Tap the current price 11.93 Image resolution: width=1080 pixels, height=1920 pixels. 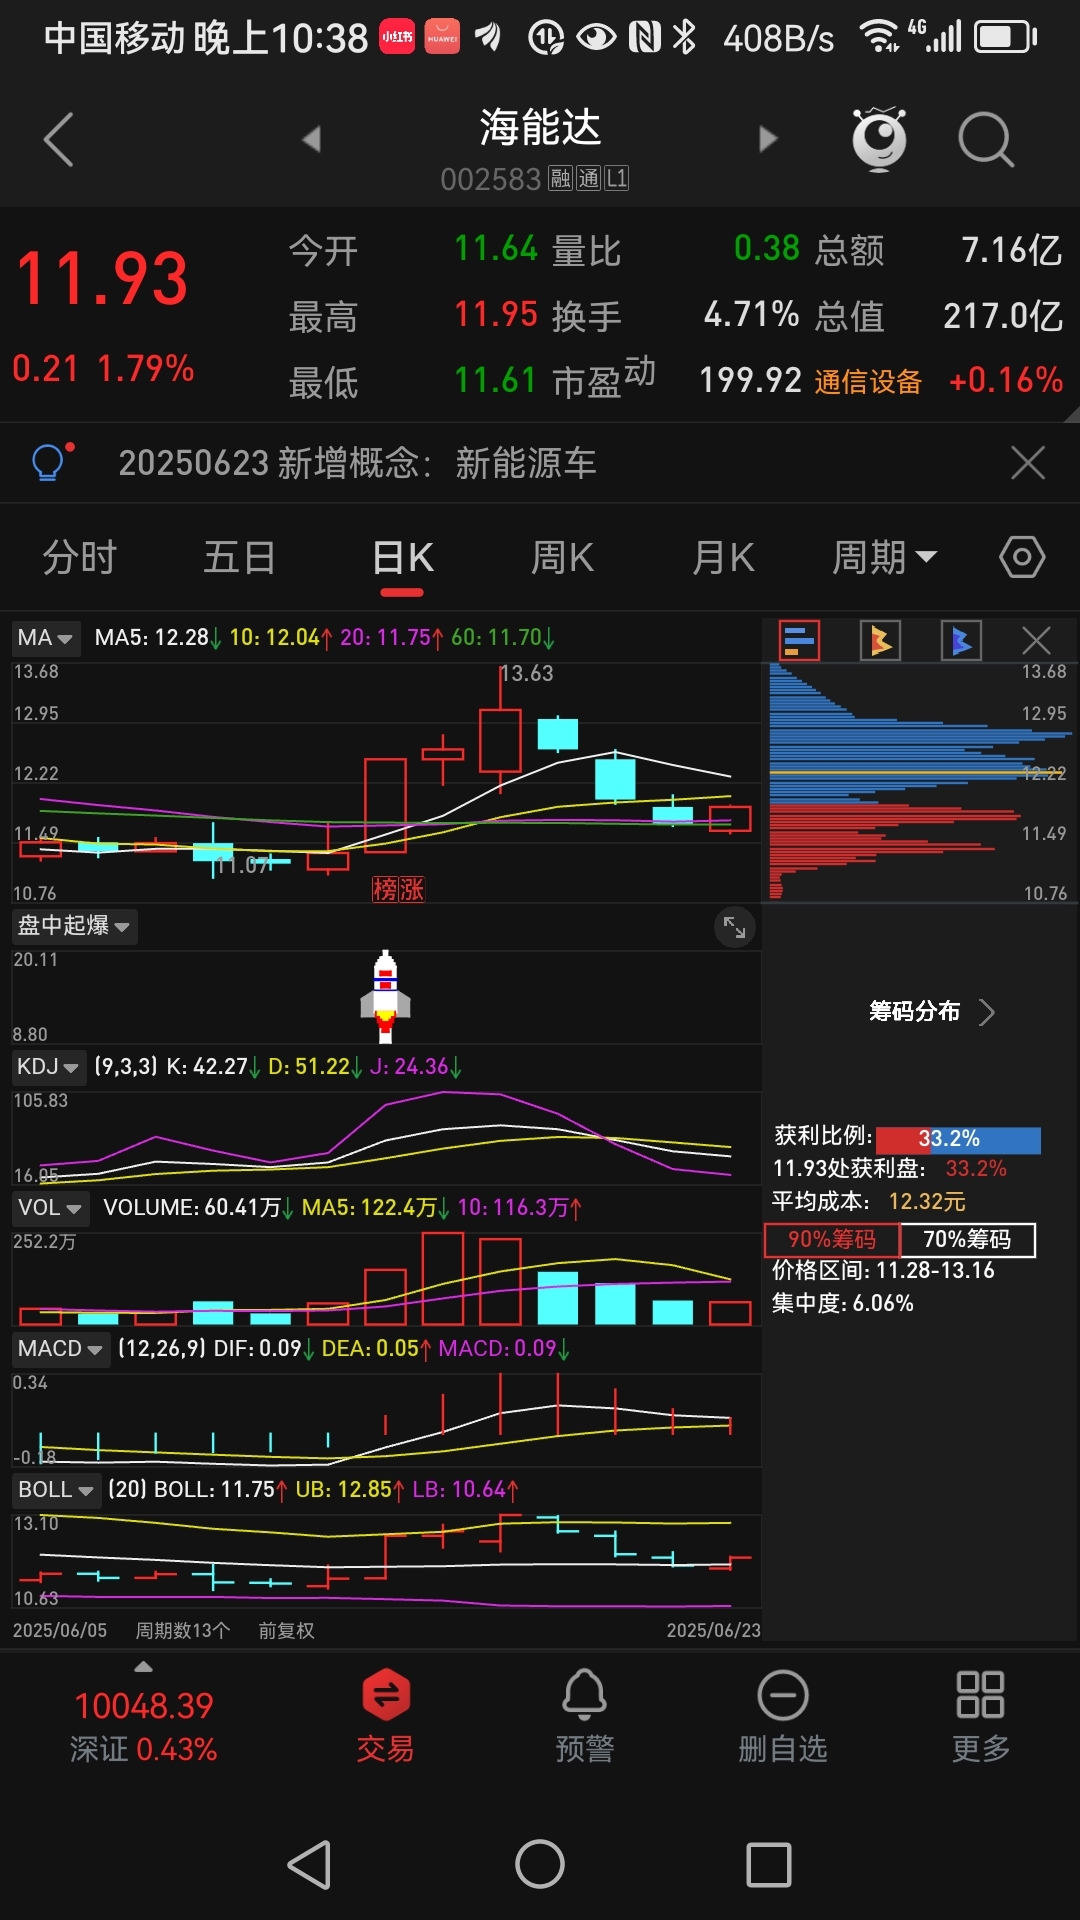102,279
